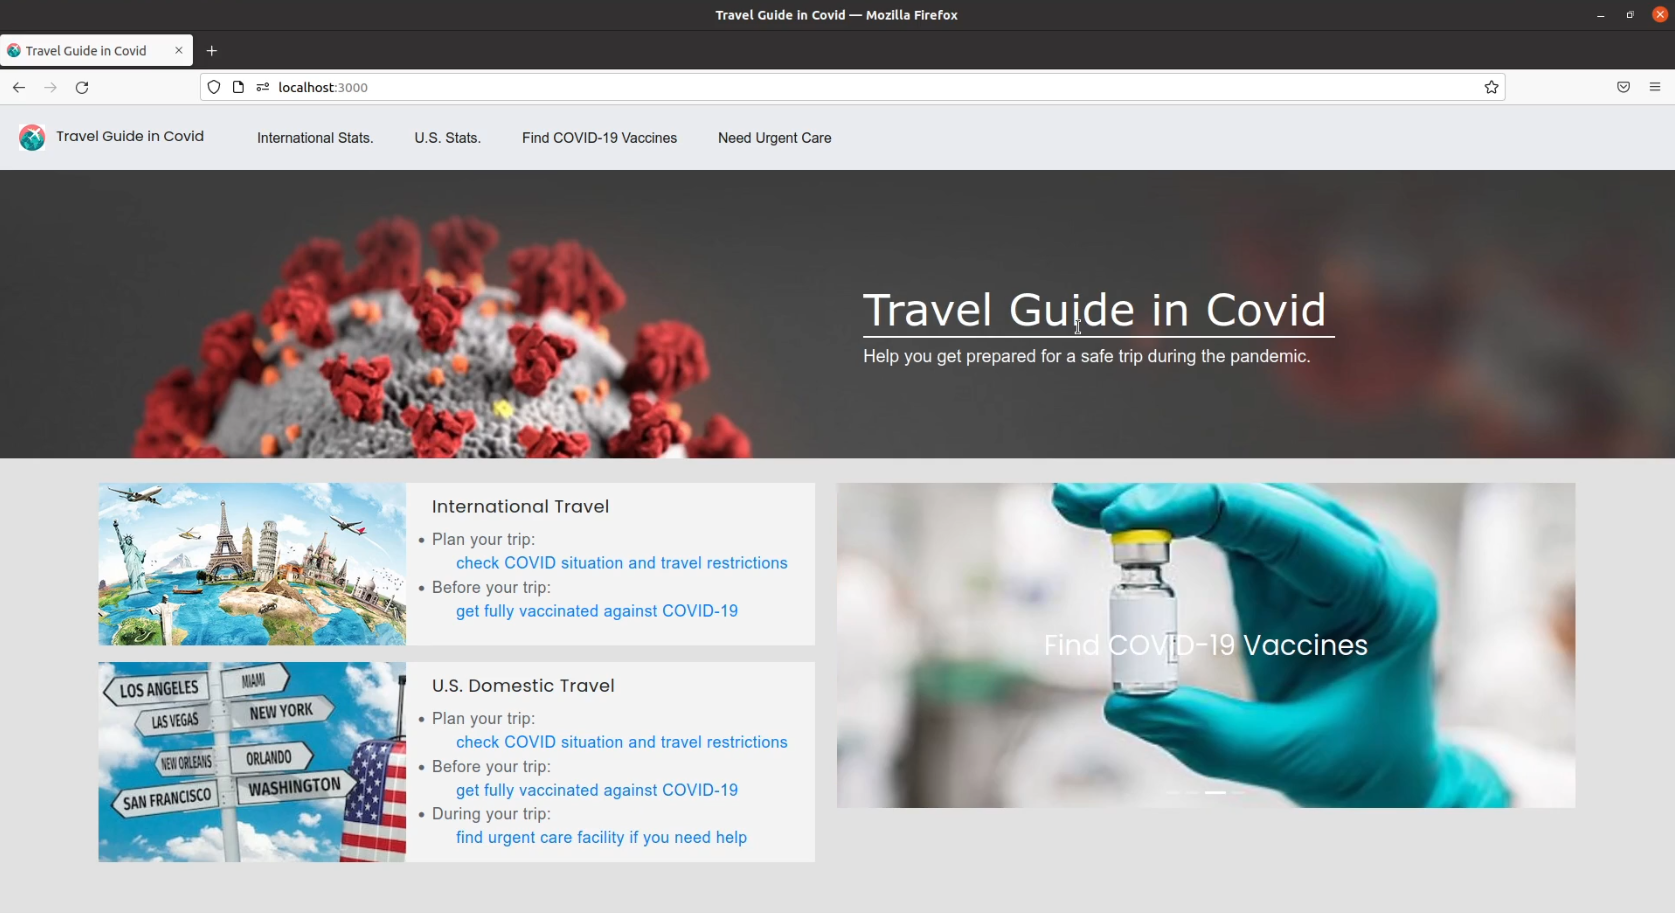Bookmark this page with the star icon
Viewport: 1675px width, 913px height.
[x=1491, y=87]
